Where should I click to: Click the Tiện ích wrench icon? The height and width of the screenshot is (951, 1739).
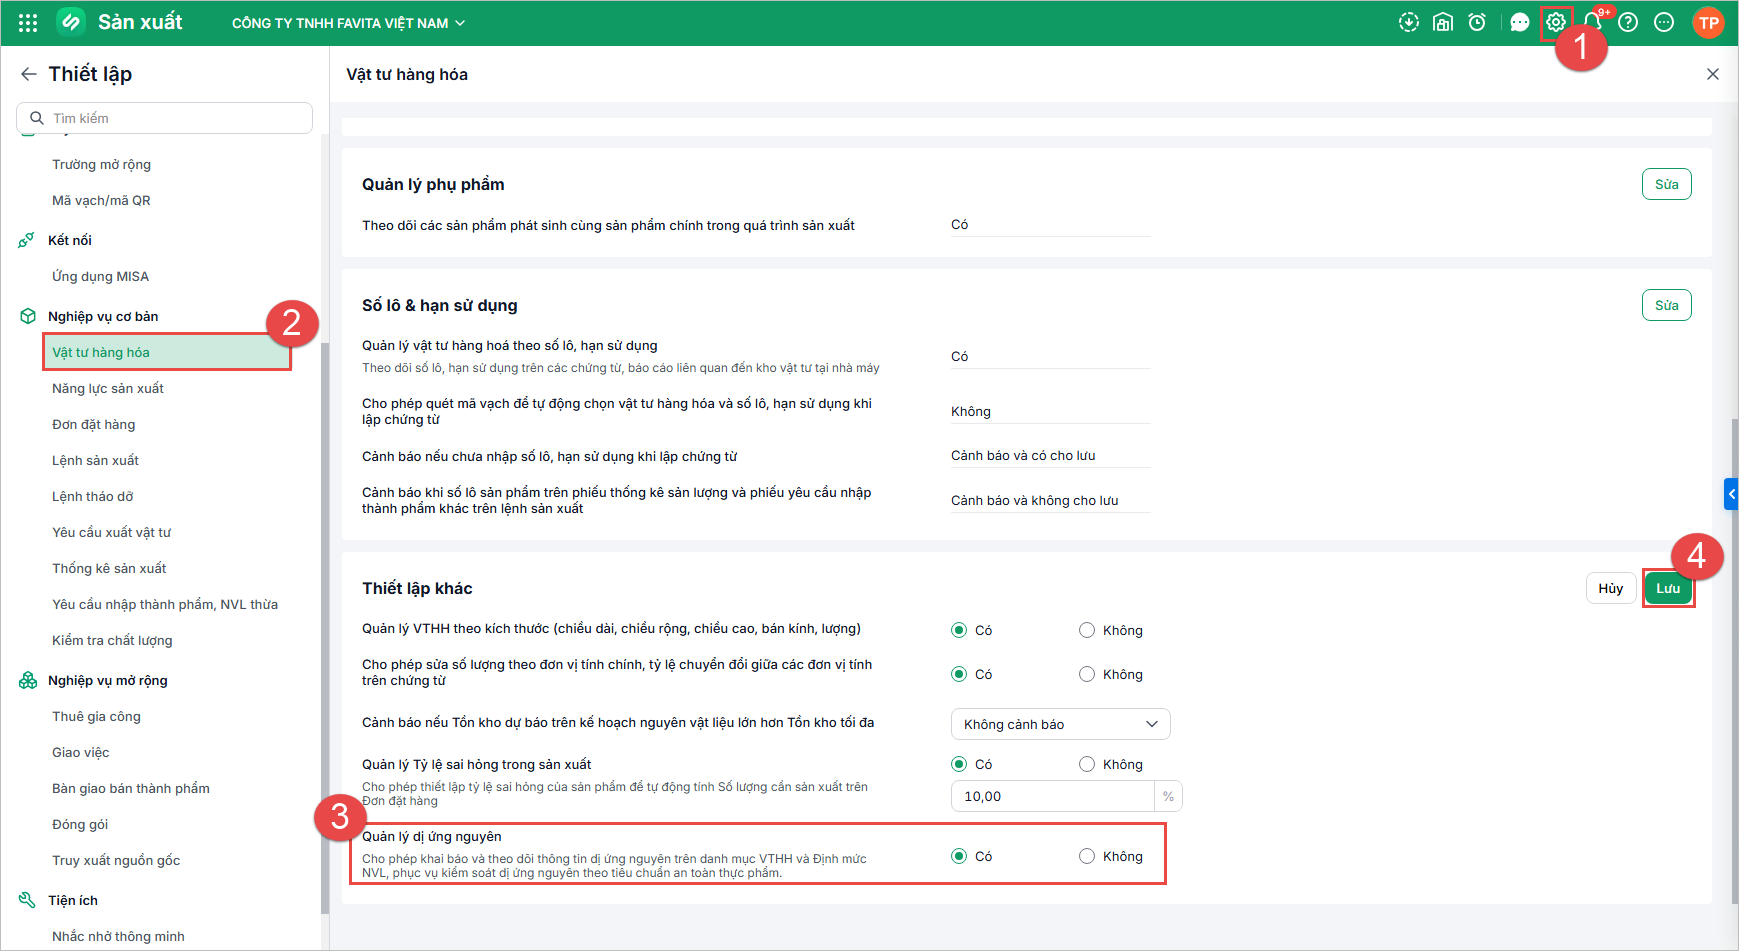[x=27, y=900]
